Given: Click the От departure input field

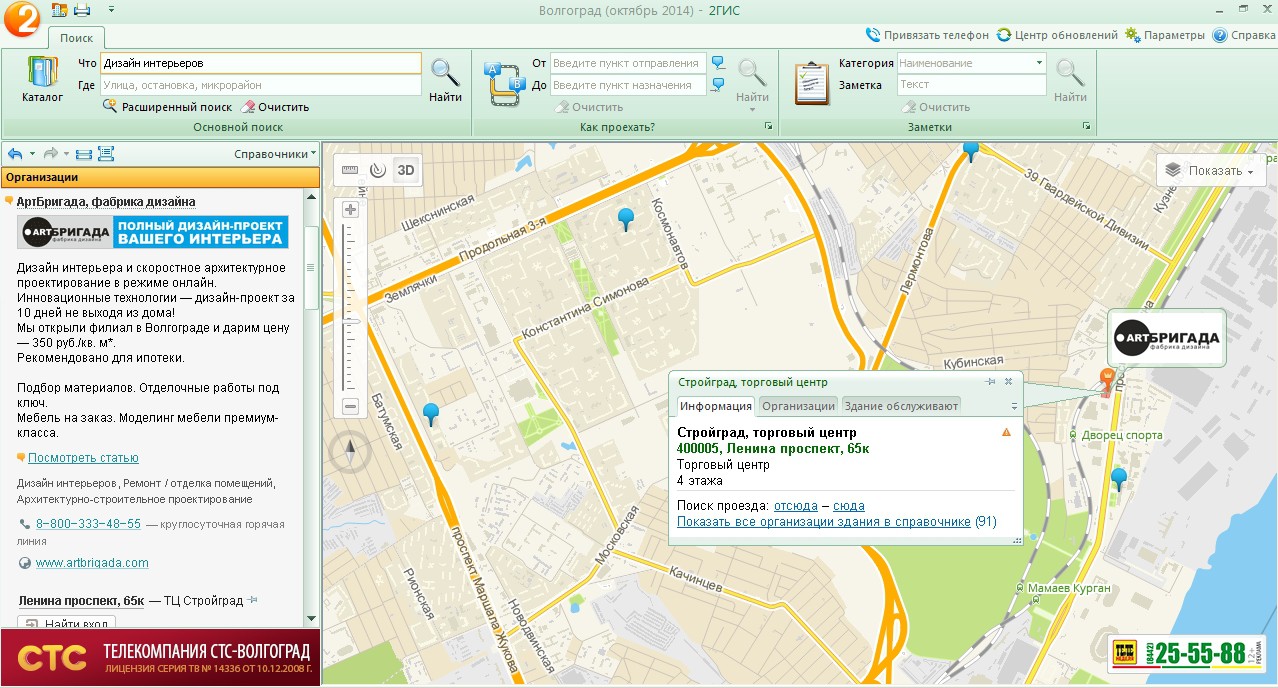Looking at the screenshot, I should point(628,63).
